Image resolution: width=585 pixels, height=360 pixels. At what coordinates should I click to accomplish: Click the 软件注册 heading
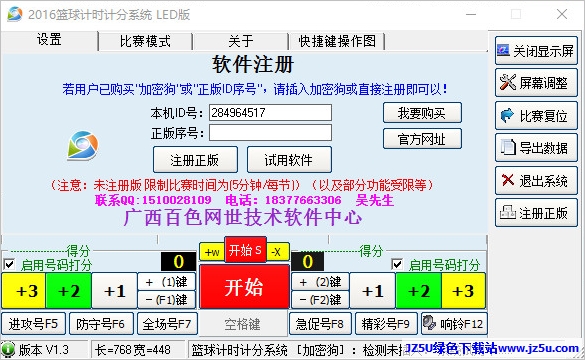coord(253,64)
